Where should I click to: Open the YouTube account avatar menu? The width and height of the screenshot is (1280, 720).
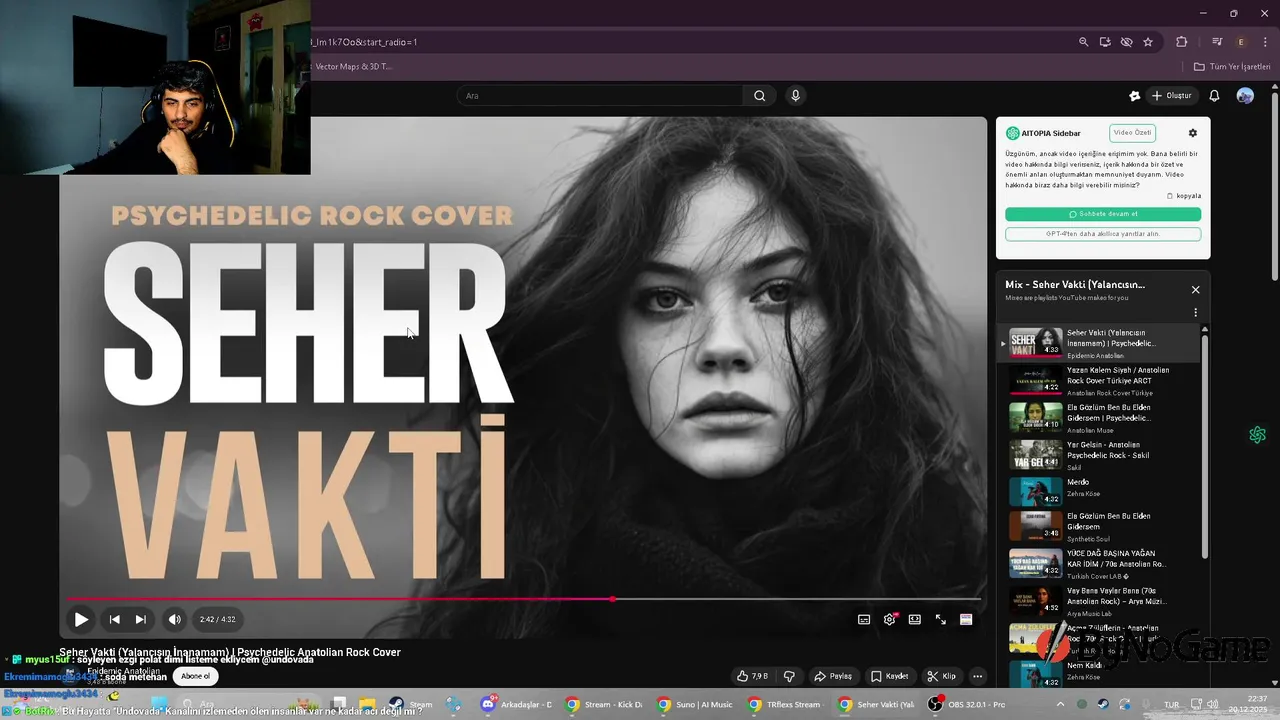coord(1245,96)
